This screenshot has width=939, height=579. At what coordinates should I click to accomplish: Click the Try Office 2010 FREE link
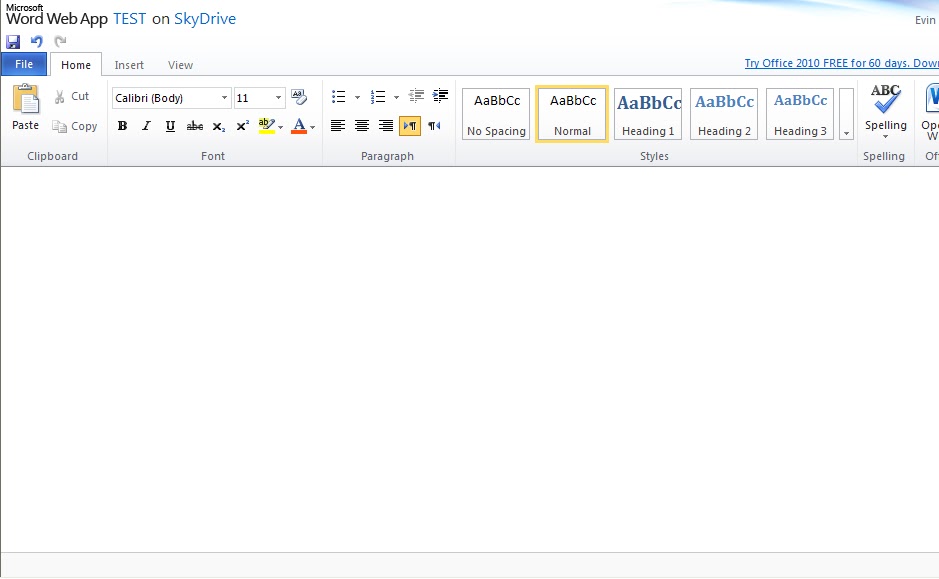(841, 63)
